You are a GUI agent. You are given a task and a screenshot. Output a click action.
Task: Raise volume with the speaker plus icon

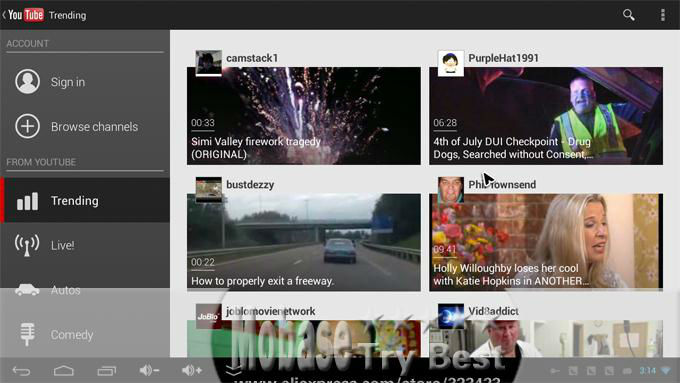coord(192,370)
